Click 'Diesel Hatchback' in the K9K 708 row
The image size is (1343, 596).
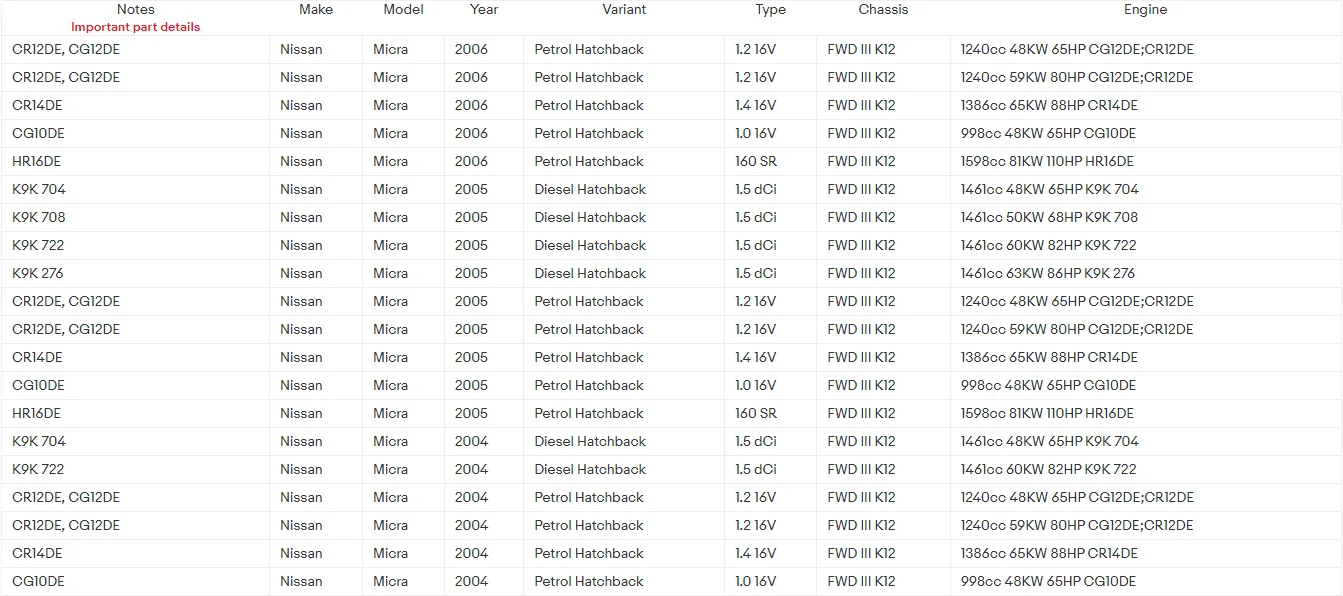click(590, 217)
